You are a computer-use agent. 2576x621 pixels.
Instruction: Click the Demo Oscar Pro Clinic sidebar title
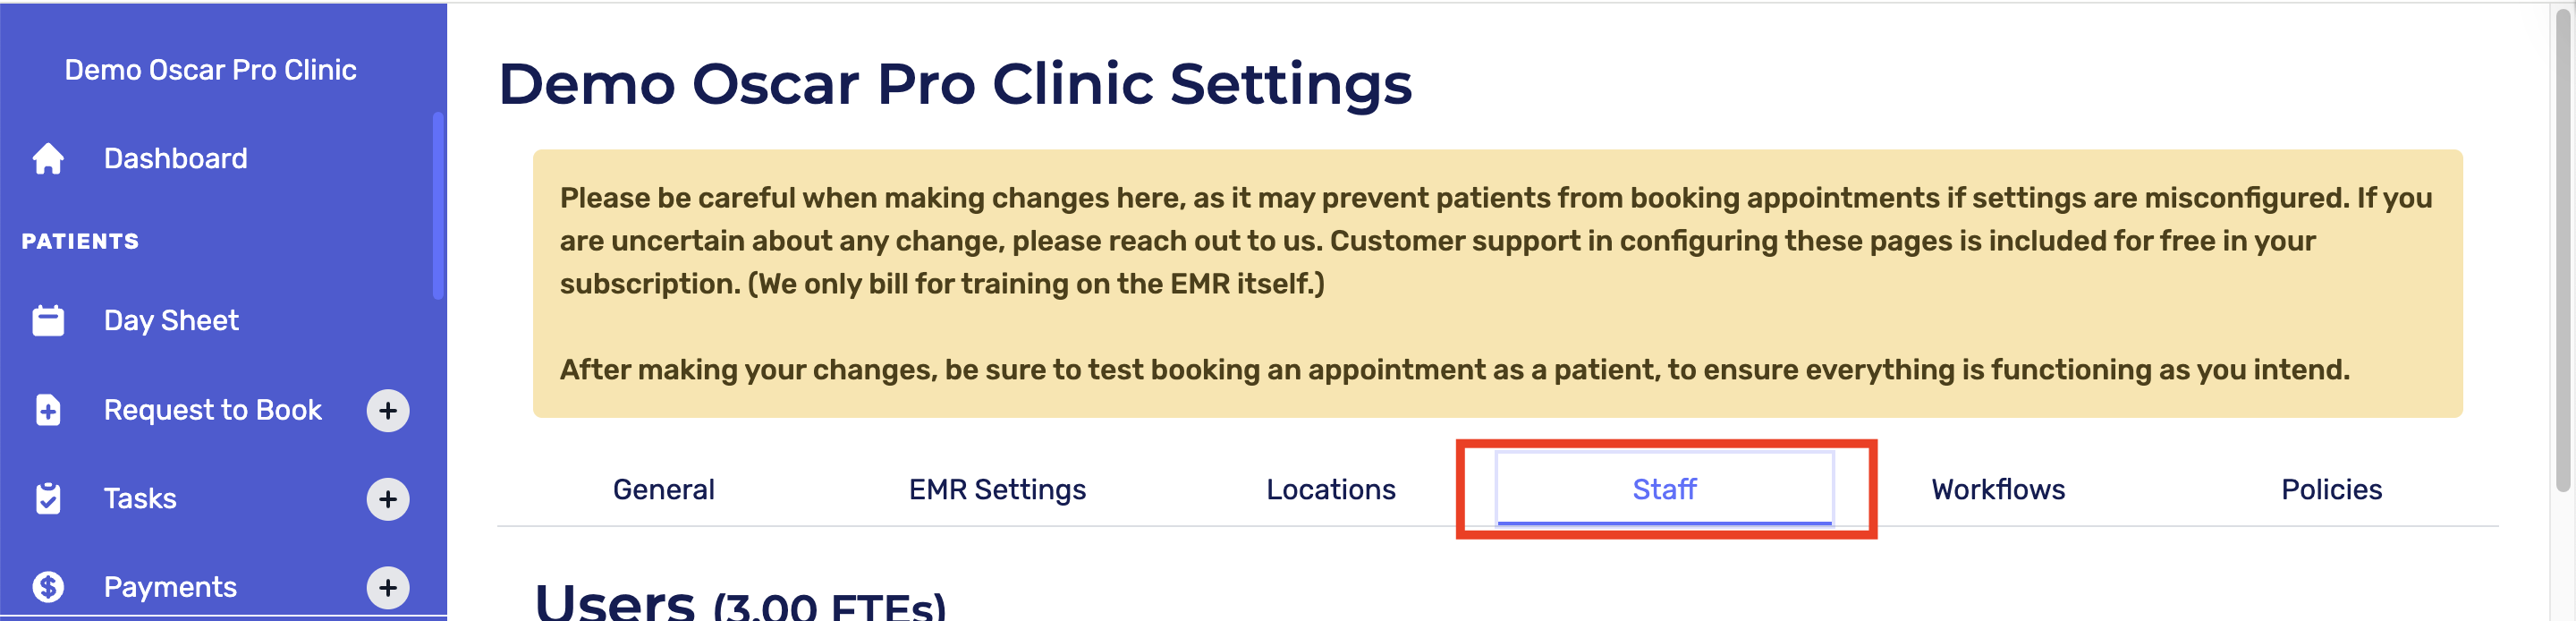tap(210, 70)
